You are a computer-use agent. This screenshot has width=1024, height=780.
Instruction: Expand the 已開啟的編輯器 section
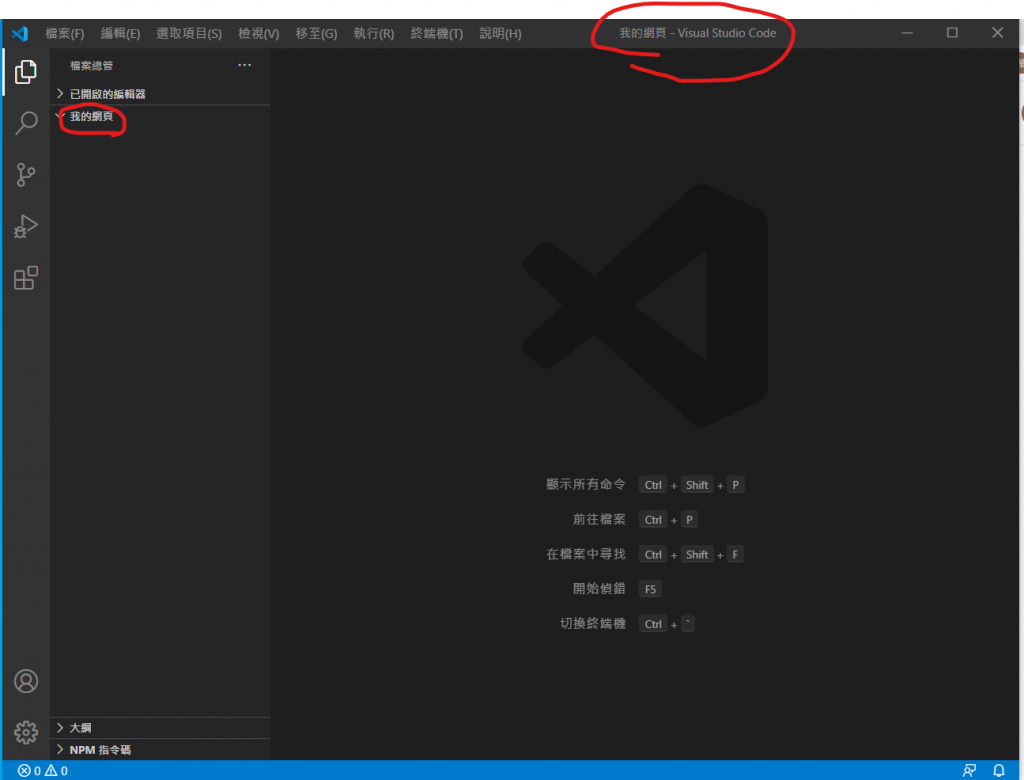[x=160, y=94]
